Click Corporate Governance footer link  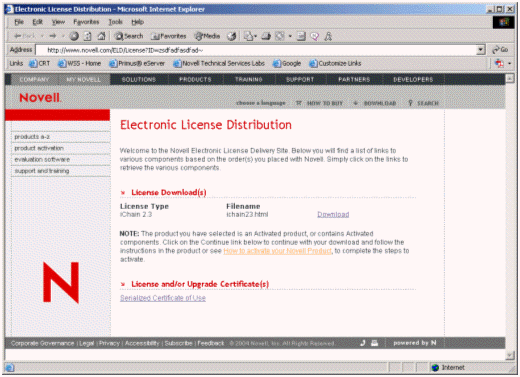click(42, 343)
